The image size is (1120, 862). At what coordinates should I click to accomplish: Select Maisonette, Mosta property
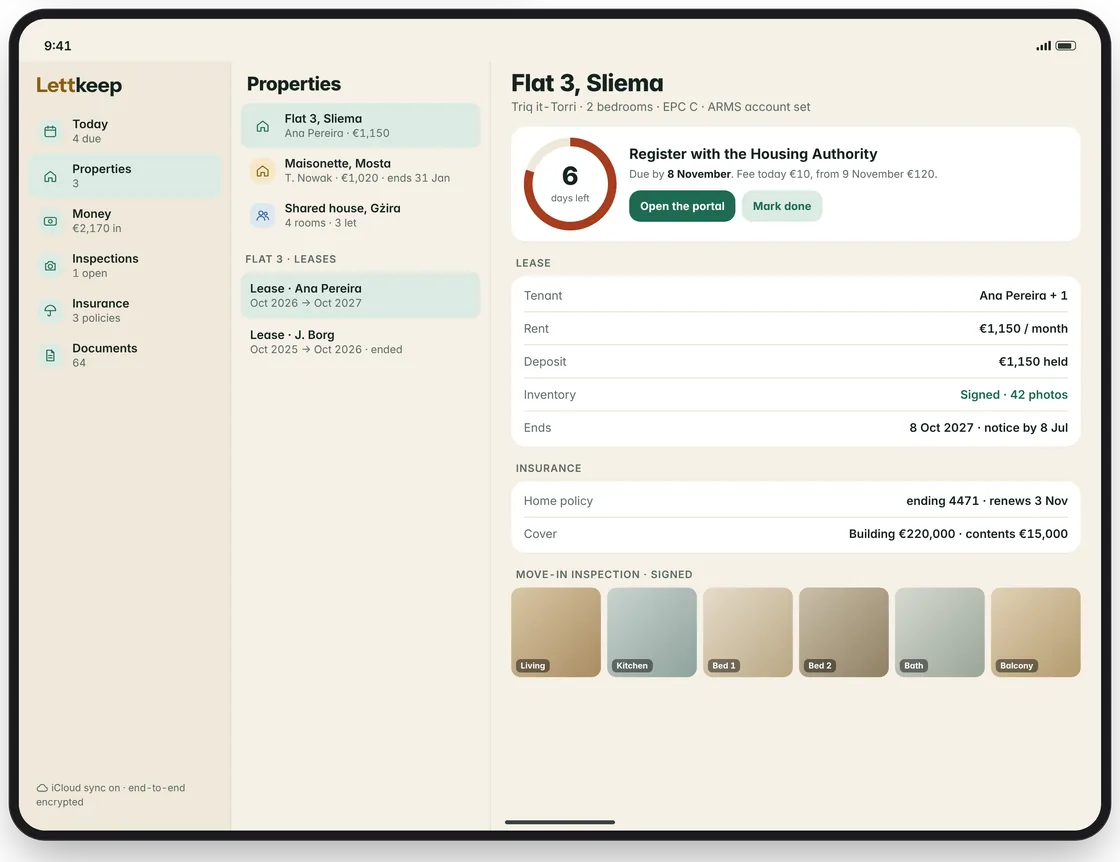coord(361,171)
